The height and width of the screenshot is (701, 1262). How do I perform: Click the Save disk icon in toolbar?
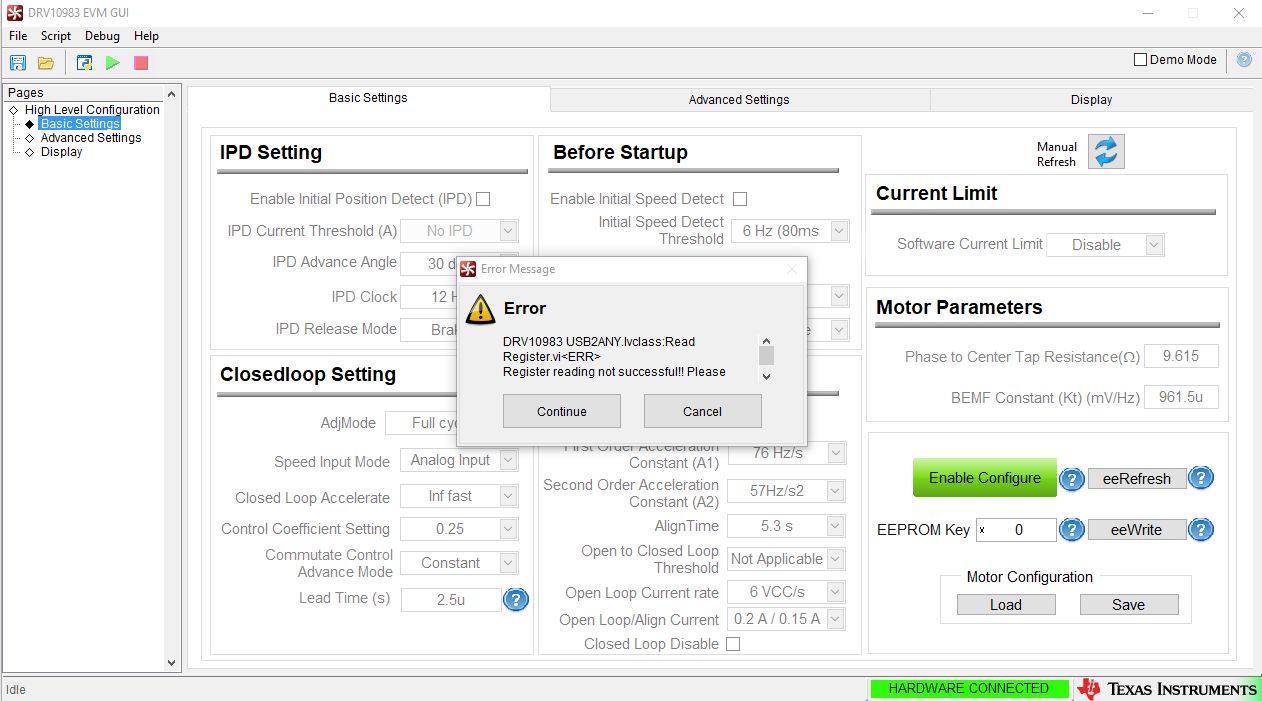tap(18, 63)
